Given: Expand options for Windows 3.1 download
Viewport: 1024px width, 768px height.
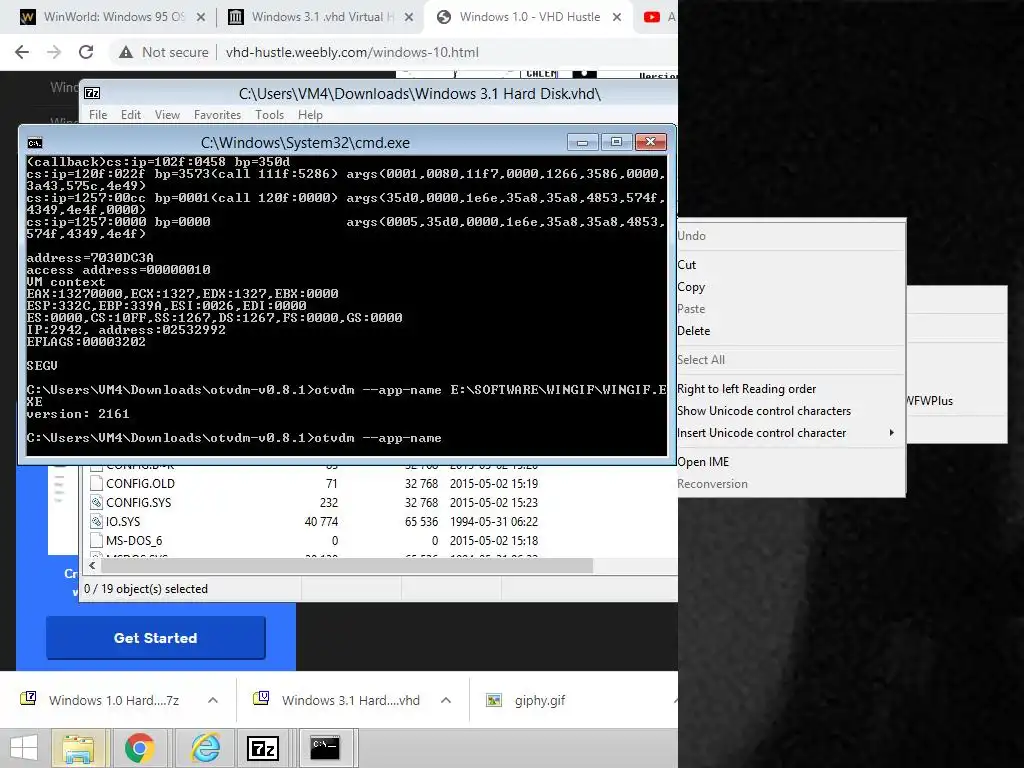Looking at the screenshot, I should tap(446, 701).
